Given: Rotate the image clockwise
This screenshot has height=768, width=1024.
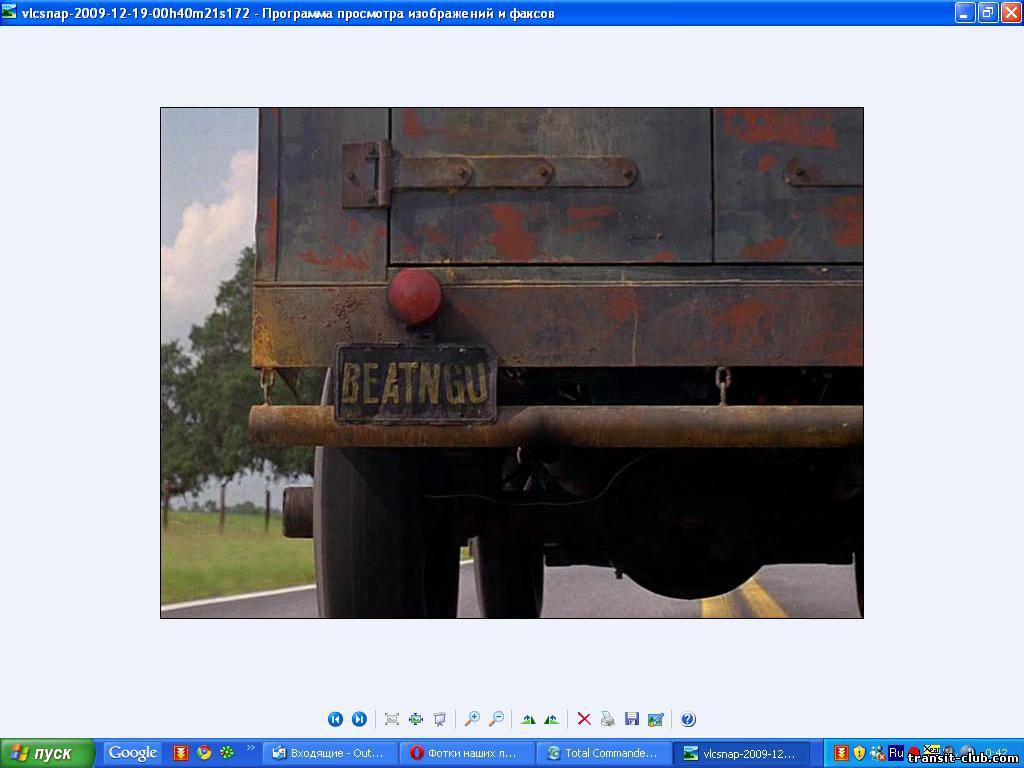Looking at the screenshot, I should coord(528,719).
